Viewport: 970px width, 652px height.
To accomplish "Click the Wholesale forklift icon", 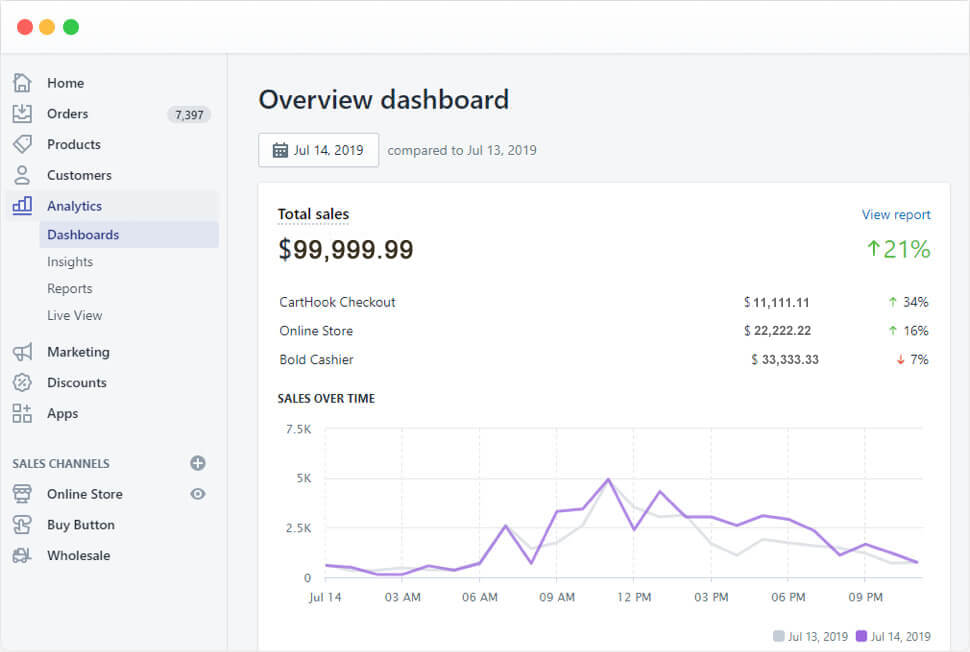I will [x=22, y=555].
